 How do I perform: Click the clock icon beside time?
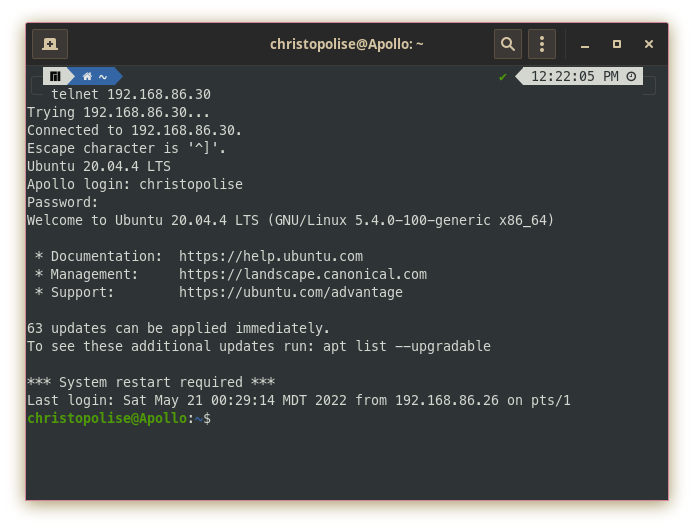(631, 77)
